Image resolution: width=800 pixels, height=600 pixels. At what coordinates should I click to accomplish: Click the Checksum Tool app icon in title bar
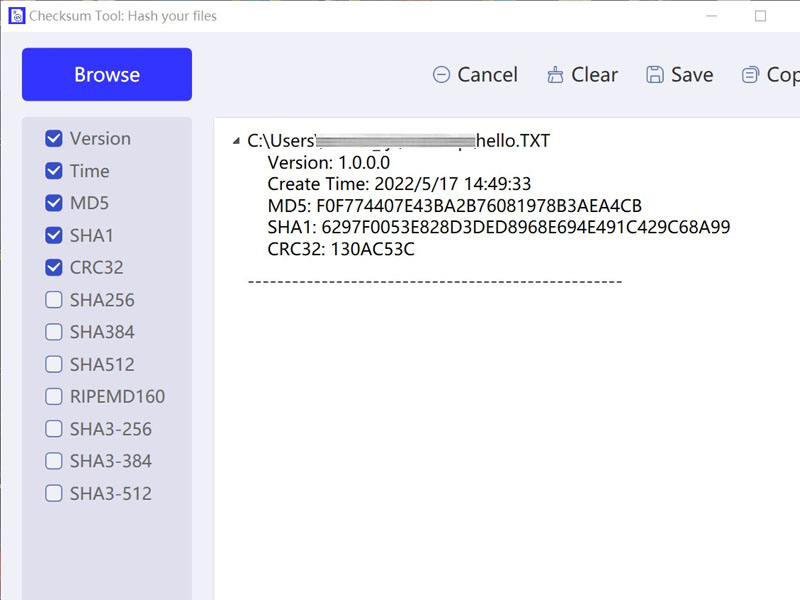16,16
